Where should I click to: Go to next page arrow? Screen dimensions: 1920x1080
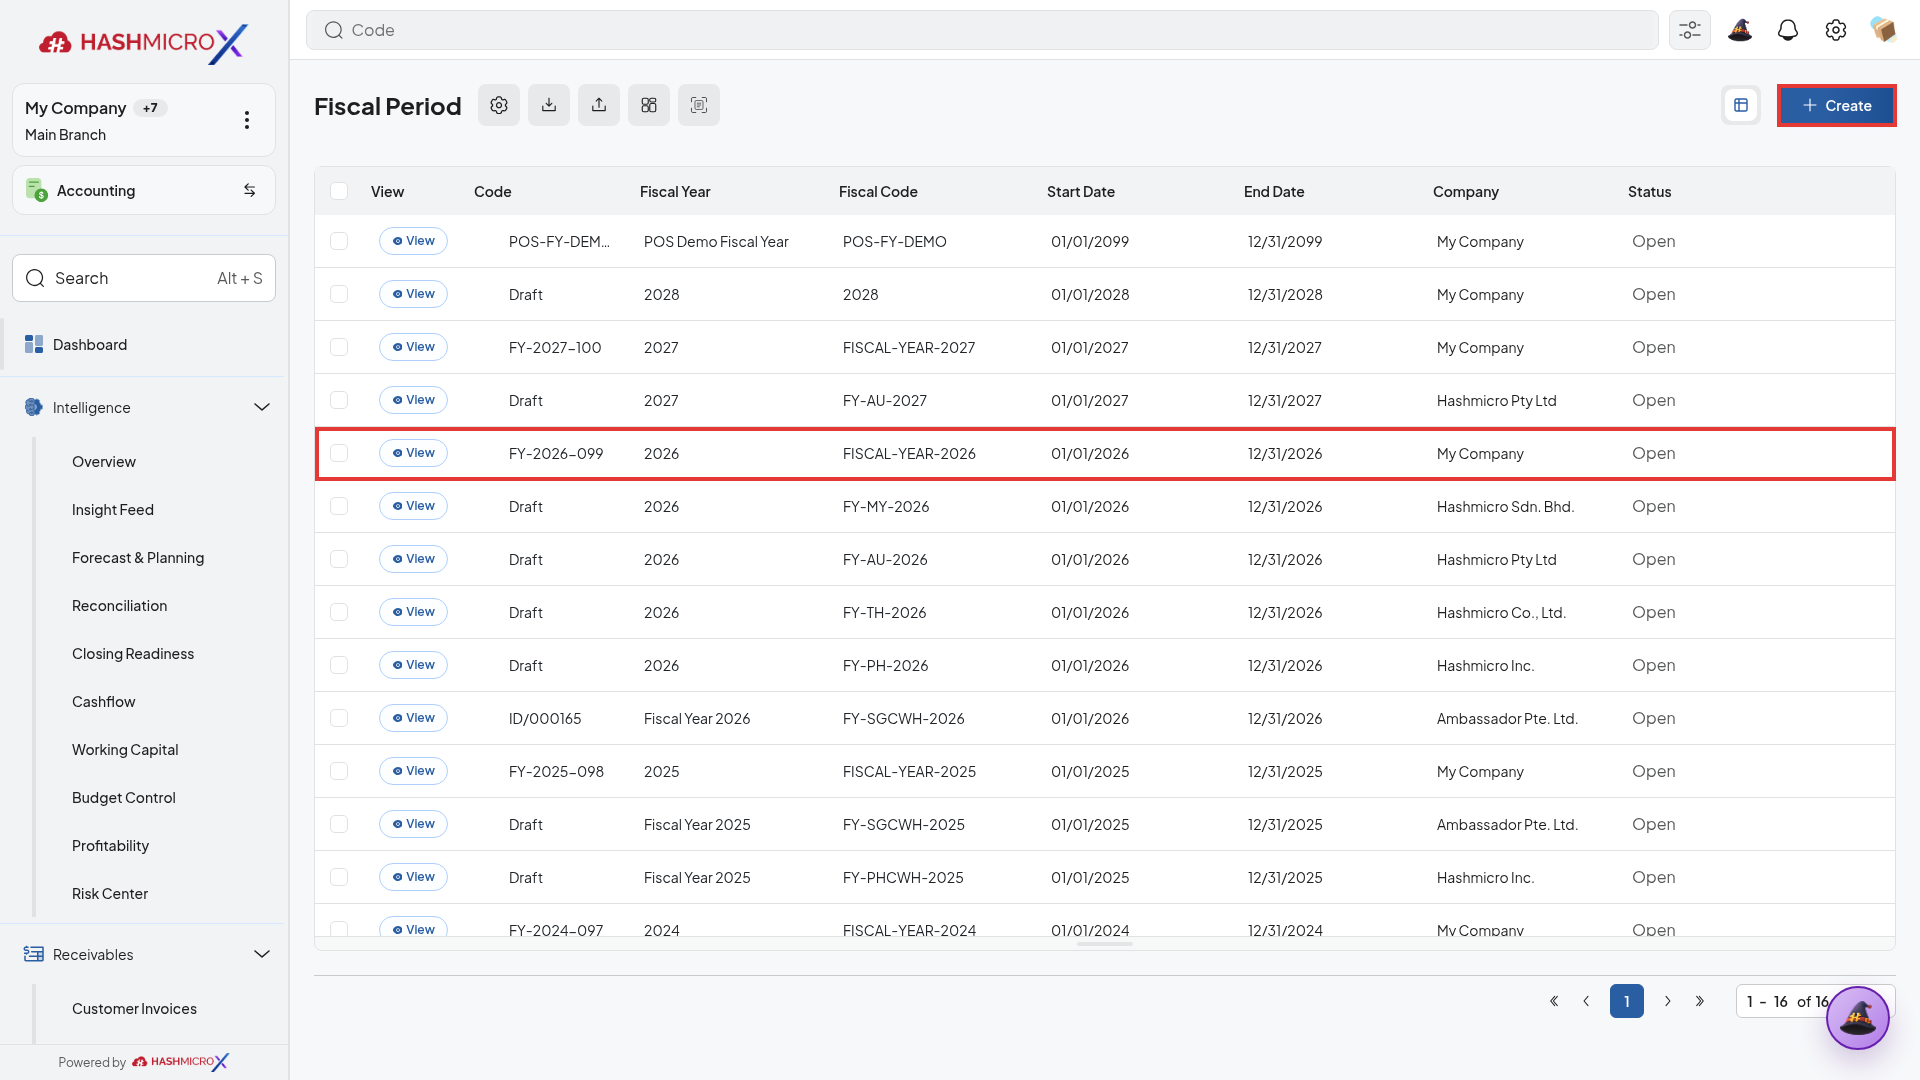(x=1668, y=1001)
